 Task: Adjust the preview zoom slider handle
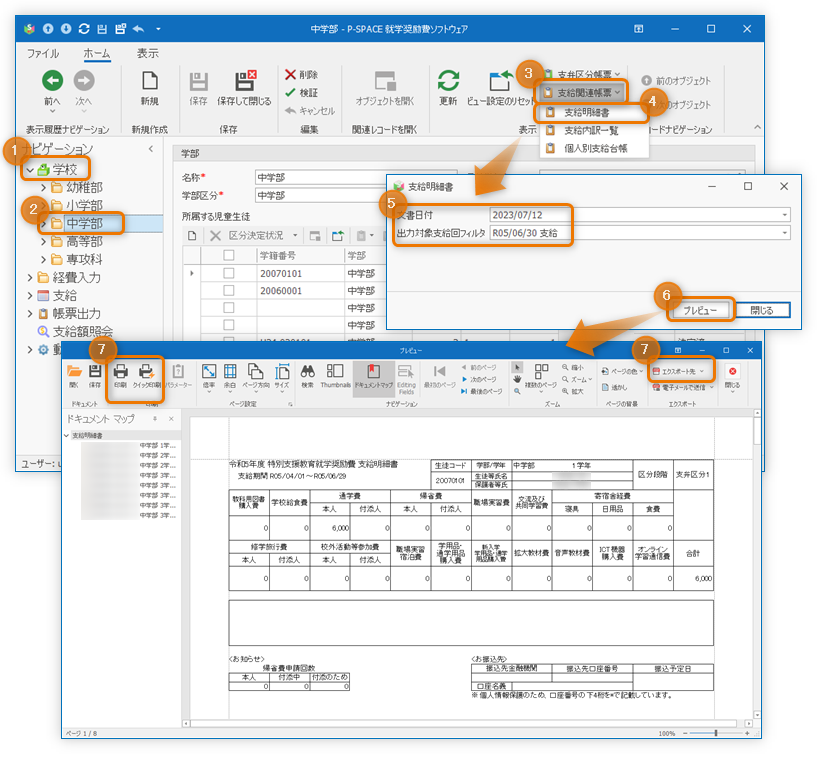pos(716,733)
